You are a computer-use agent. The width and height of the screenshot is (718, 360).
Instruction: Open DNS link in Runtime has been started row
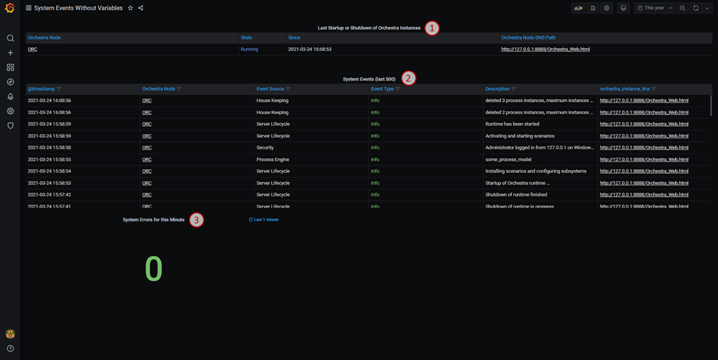(x=644, y=124)
